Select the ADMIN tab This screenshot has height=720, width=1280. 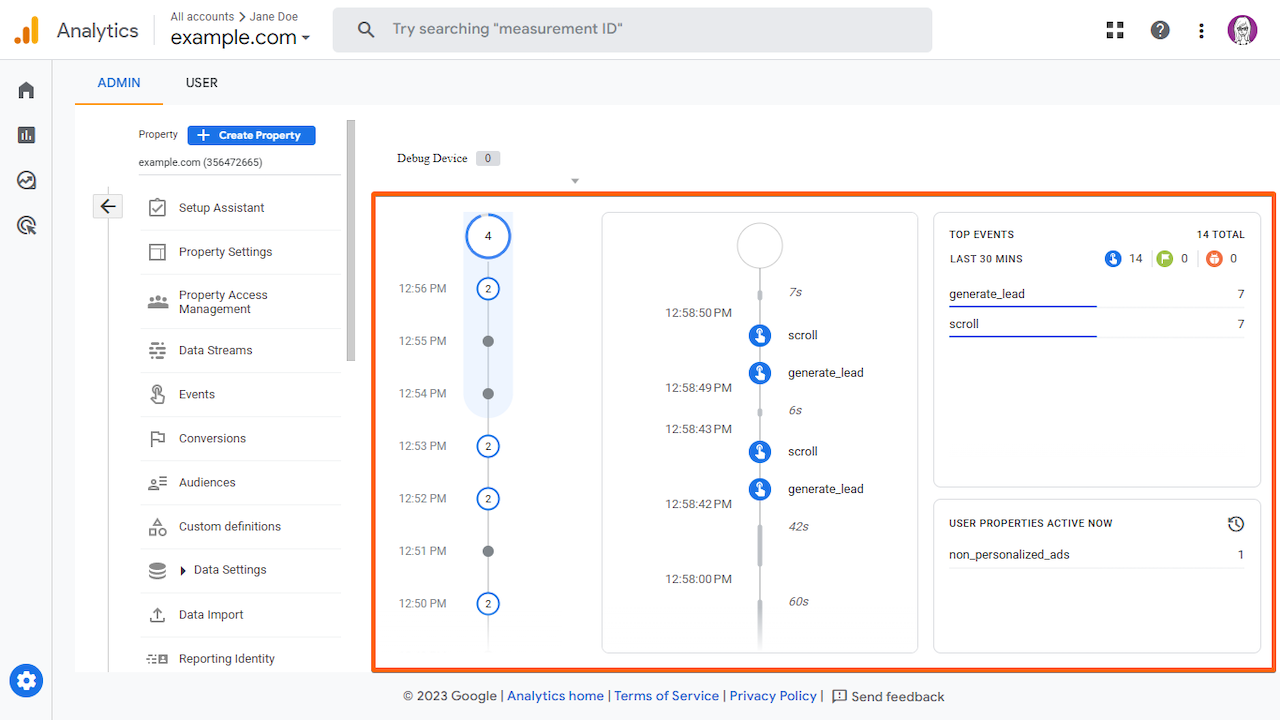[118, 82]
